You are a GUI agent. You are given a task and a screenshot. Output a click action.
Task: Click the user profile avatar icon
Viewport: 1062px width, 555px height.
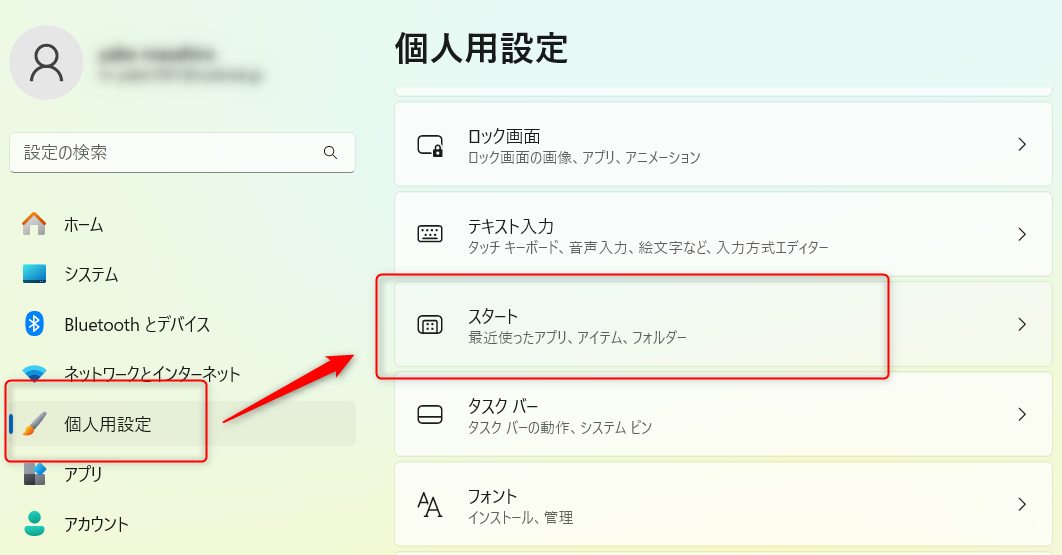coord(46,62)
